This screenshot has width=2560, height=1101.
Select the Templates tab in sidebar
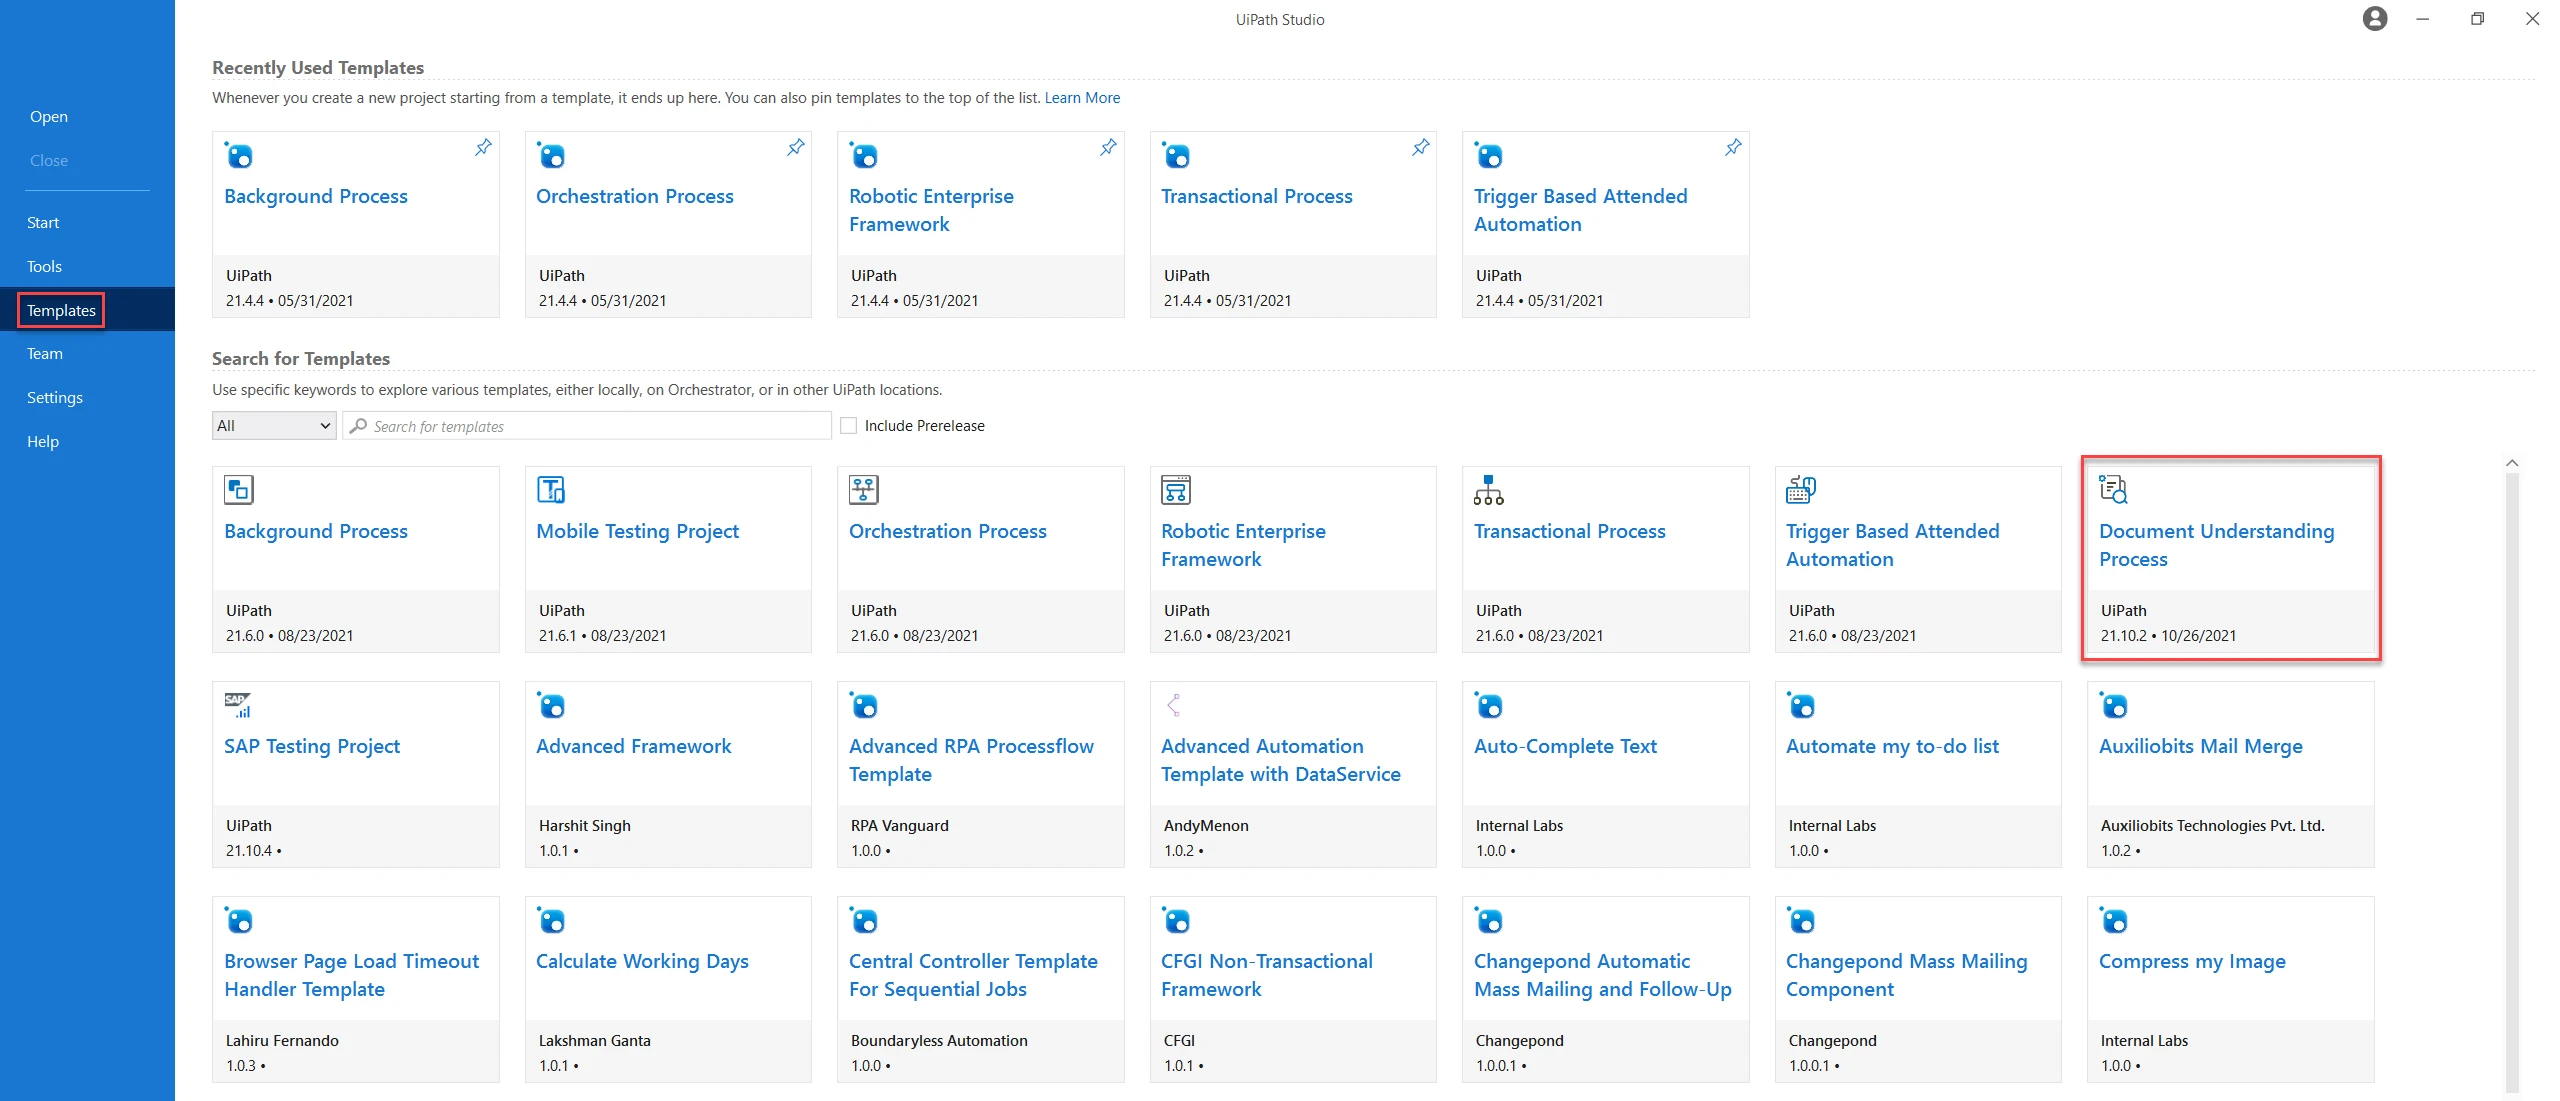(x=61, y=311)
